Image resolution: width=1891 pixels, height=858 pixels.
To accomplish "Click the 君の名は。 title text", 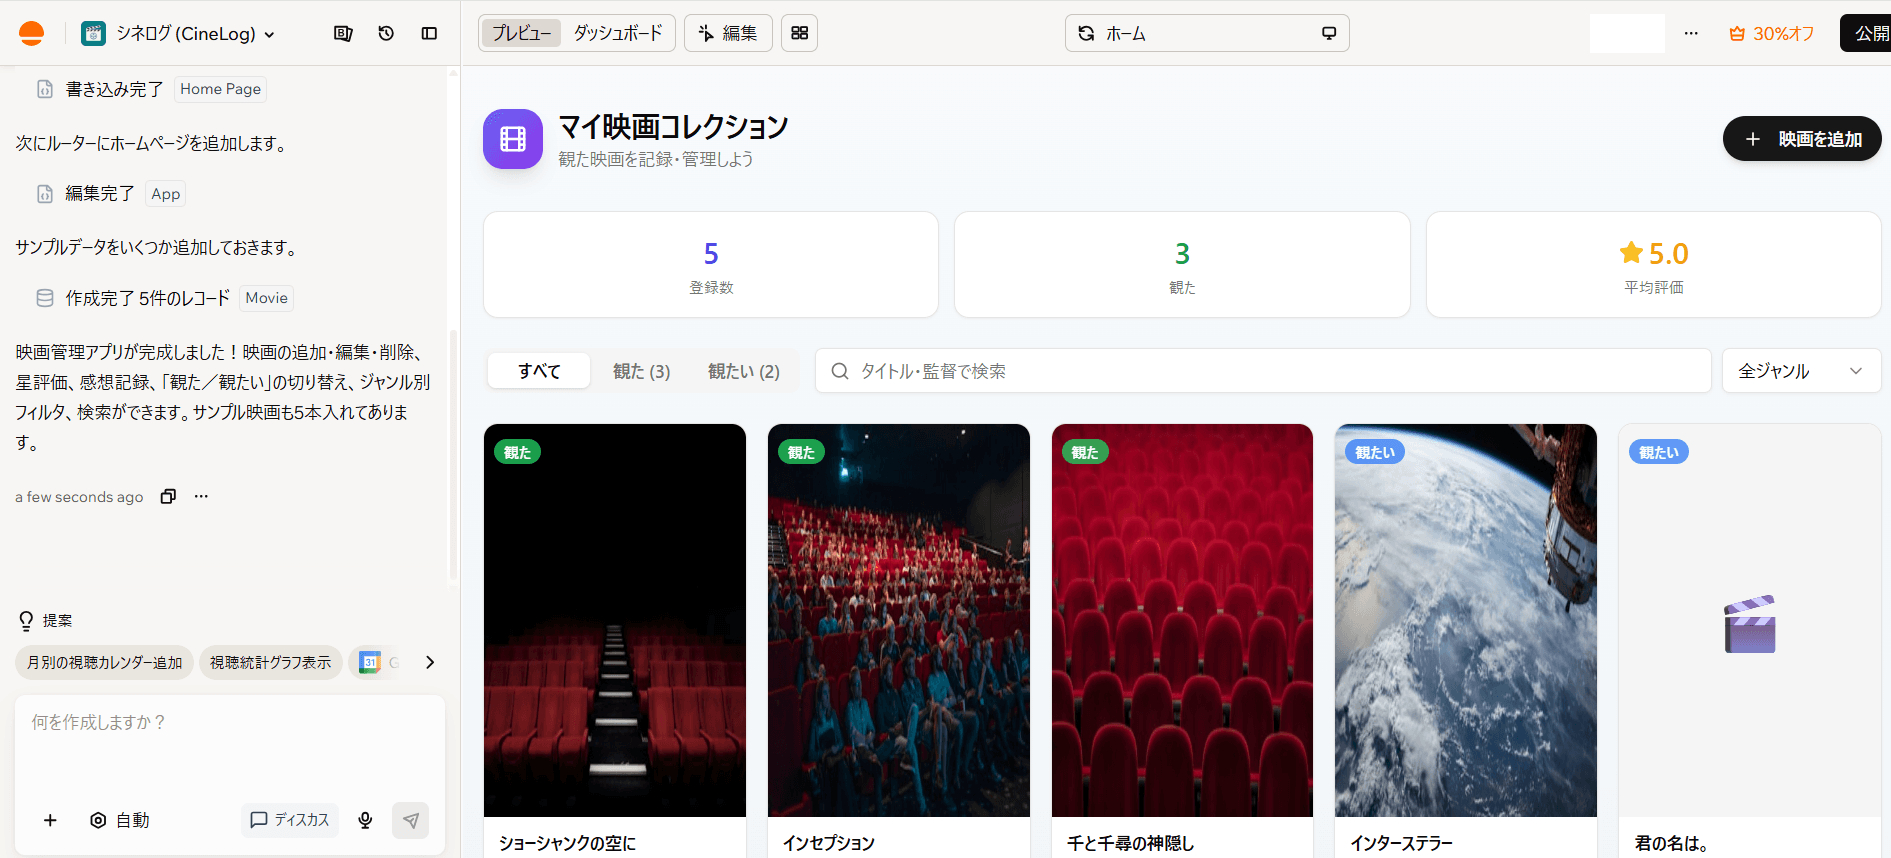I will [x=1671, y=843].
